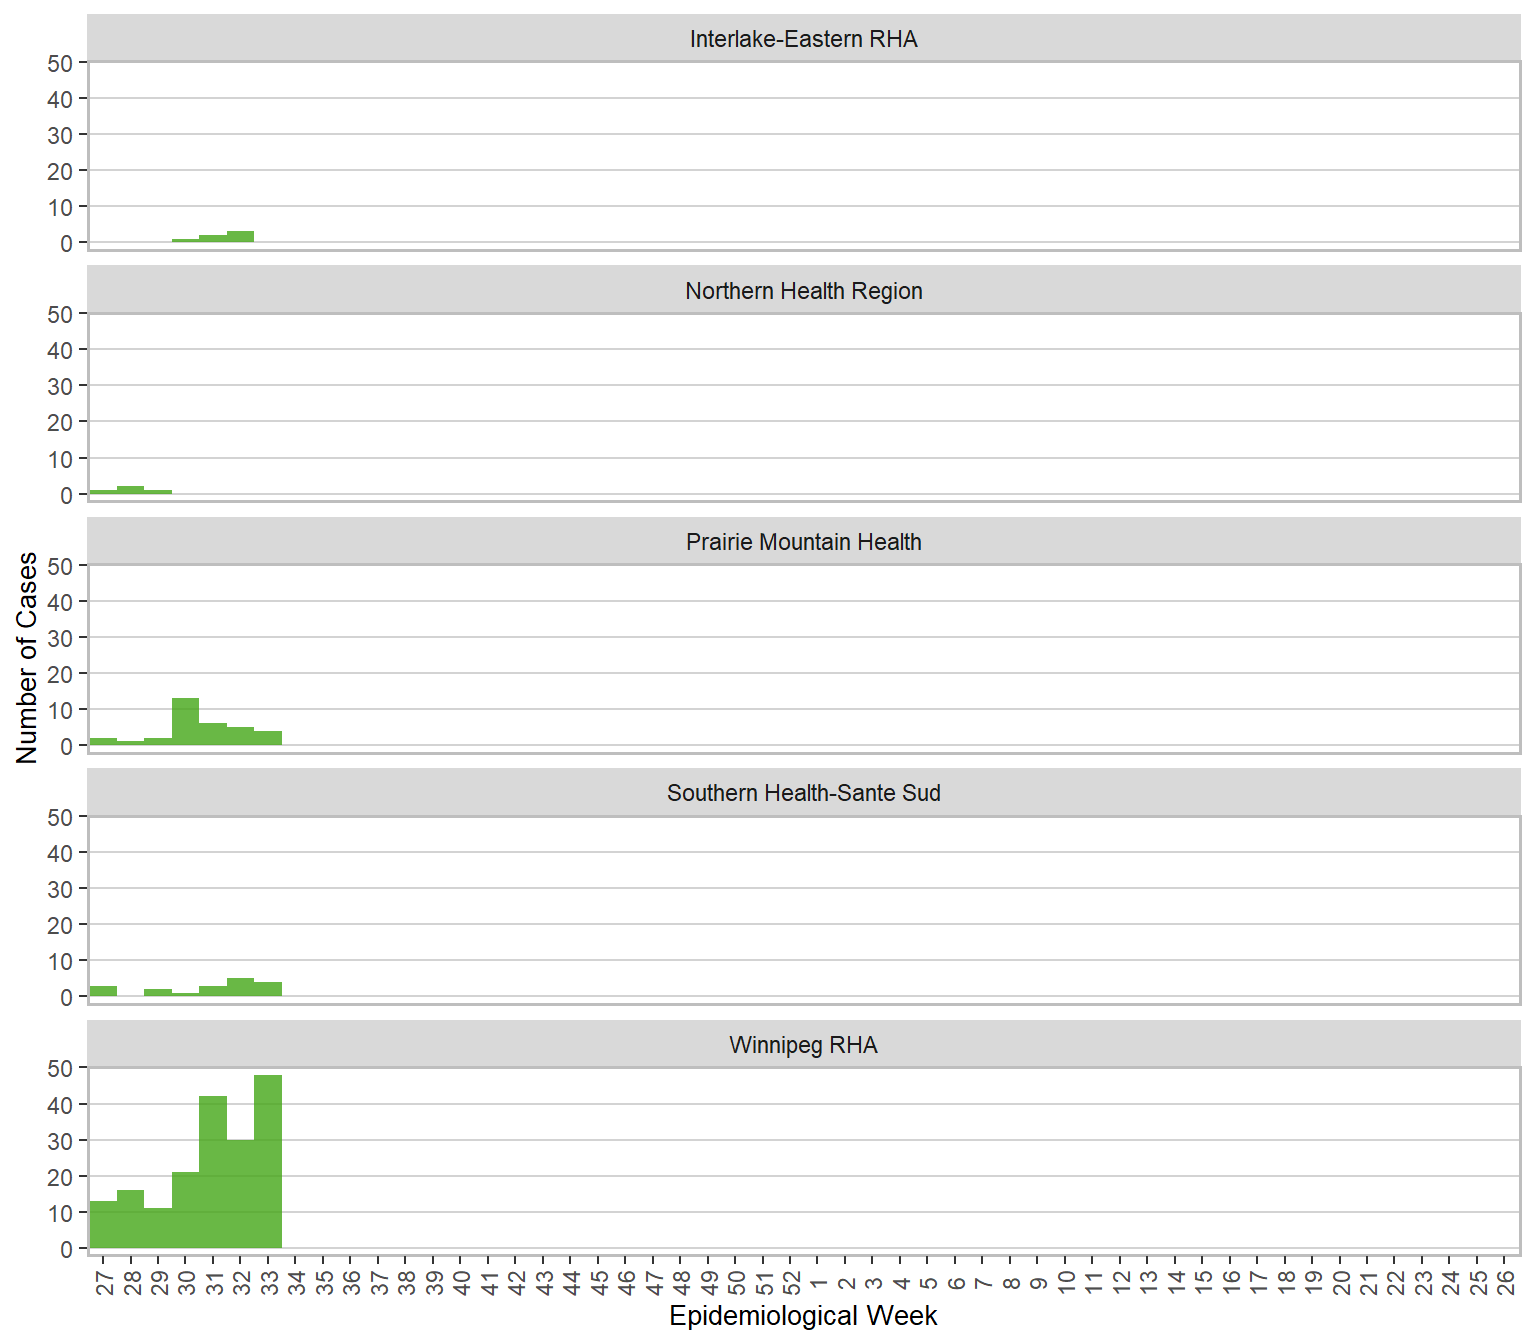The width and height of the screenshot is (1536, 1344).
Task: Select the Northern Health Region week 28 bar
Action: click(x=131, y=490)
